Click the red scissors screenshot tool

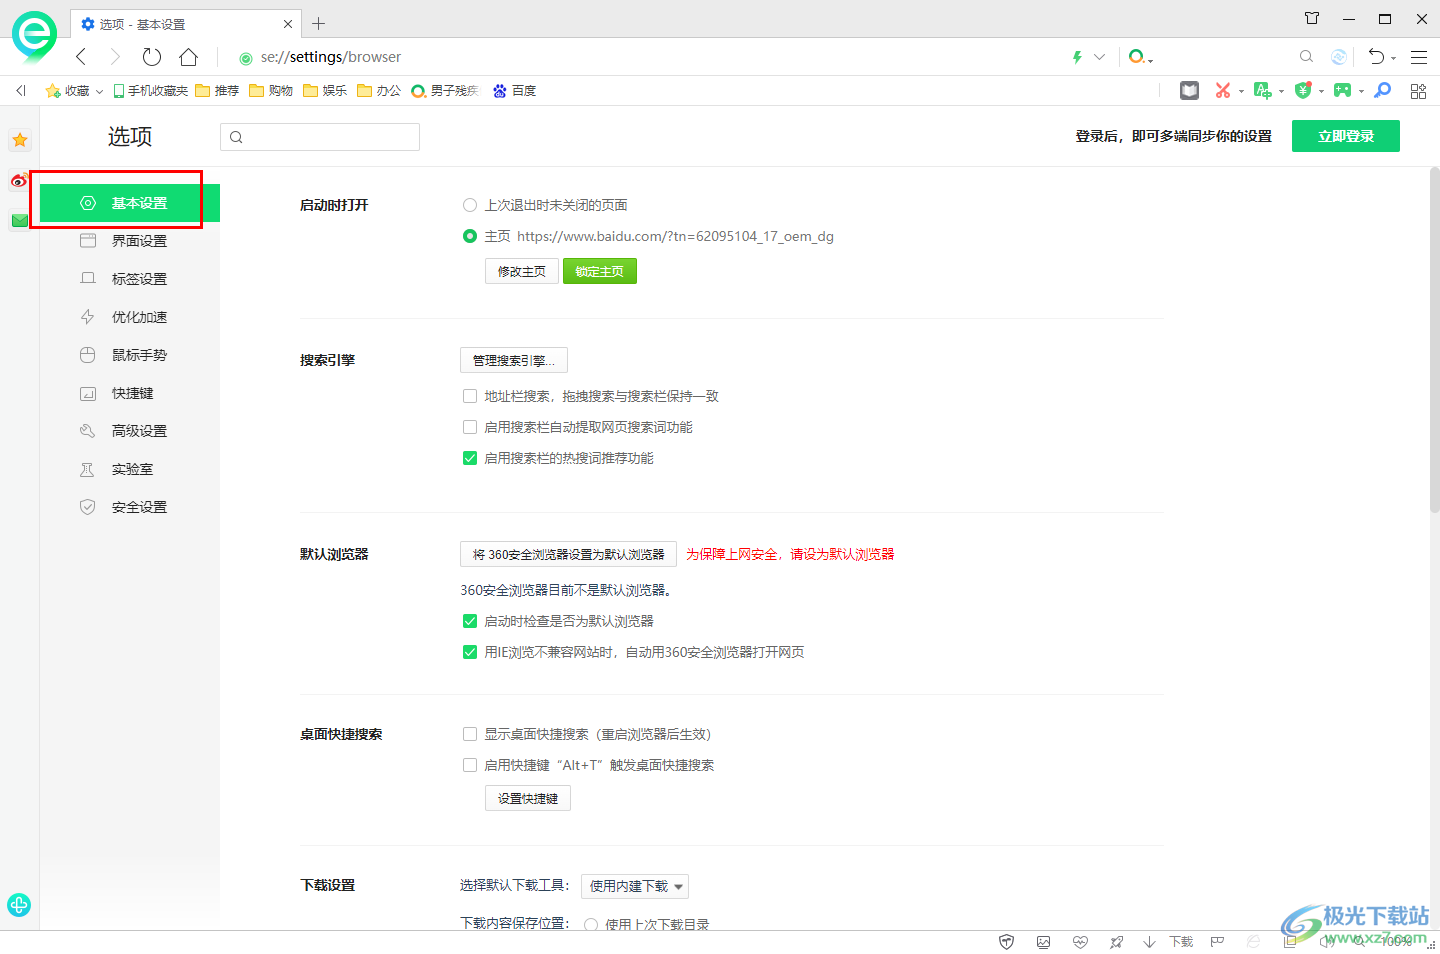coord(1222,91)
